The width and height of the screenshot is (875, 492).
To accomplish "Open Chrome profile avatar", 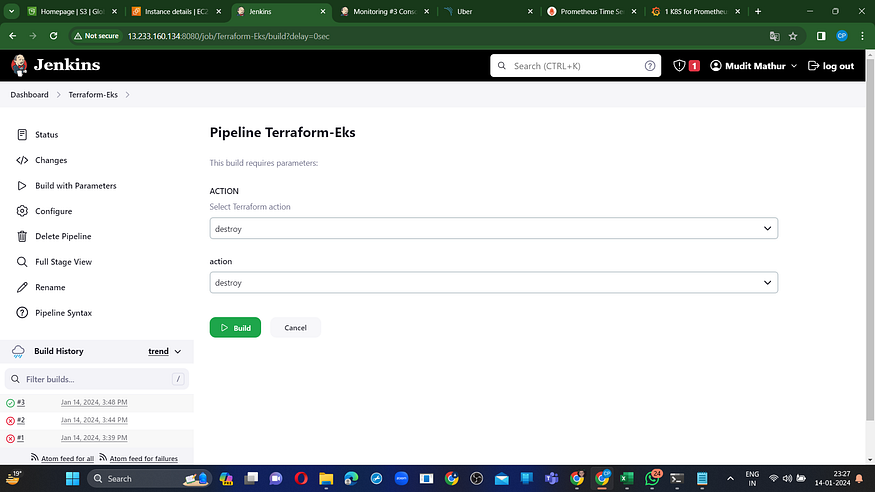I will [842, 36].
